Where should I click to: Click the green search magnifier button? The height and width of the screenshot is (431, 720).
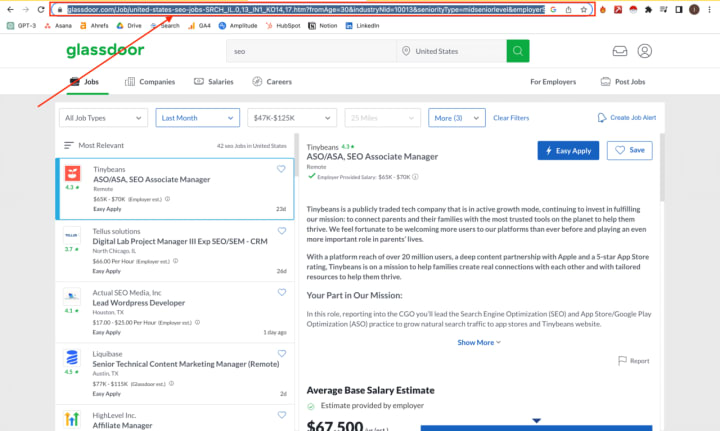(518, 51)
